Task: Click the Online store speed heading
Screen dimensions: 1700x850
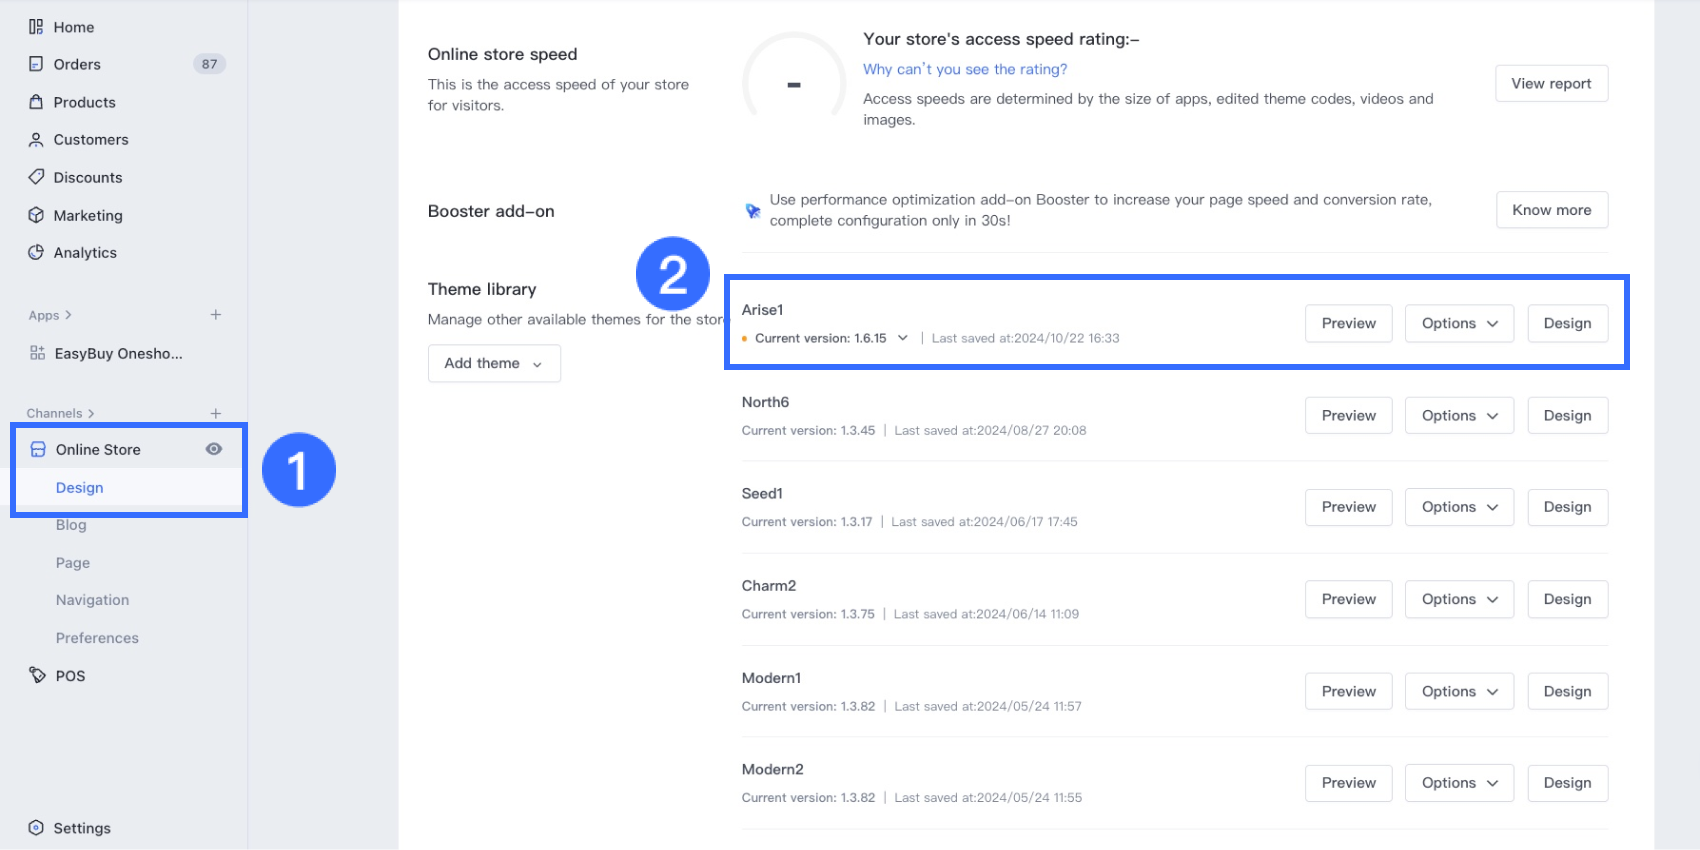Action: click(x=502, y=54)
